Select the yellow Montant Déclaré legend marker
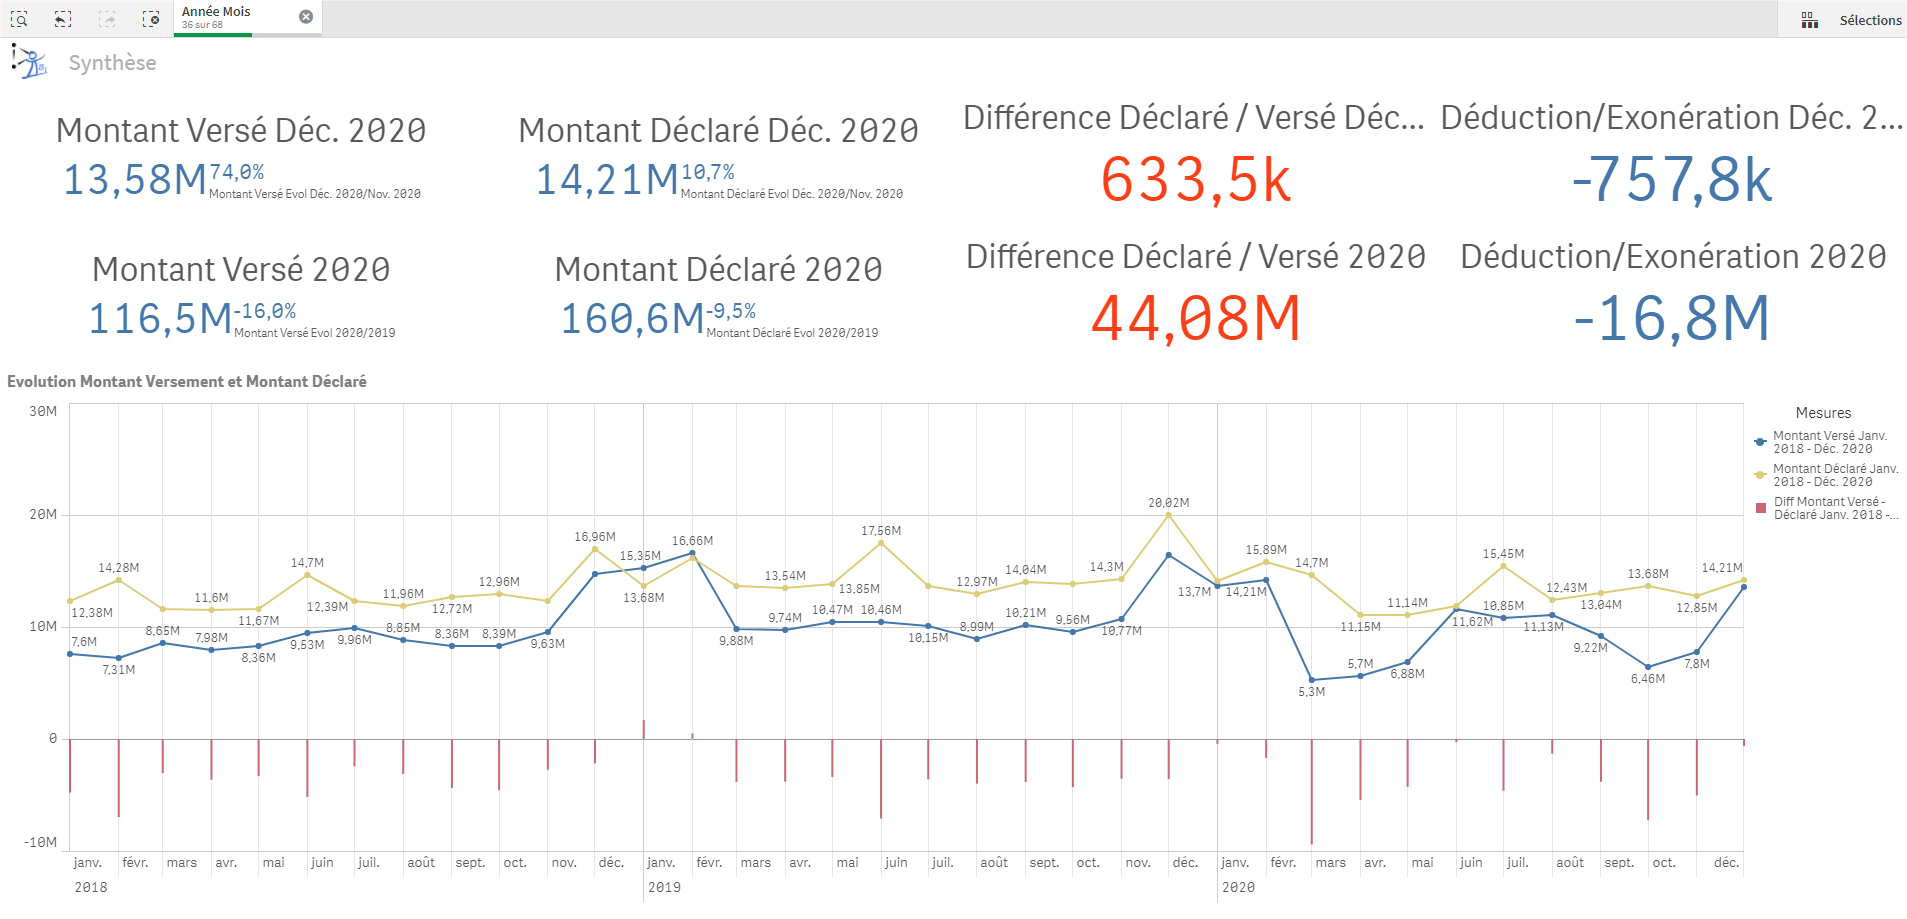Viewport: 1907px width, 919px height. coord(1760,475)
